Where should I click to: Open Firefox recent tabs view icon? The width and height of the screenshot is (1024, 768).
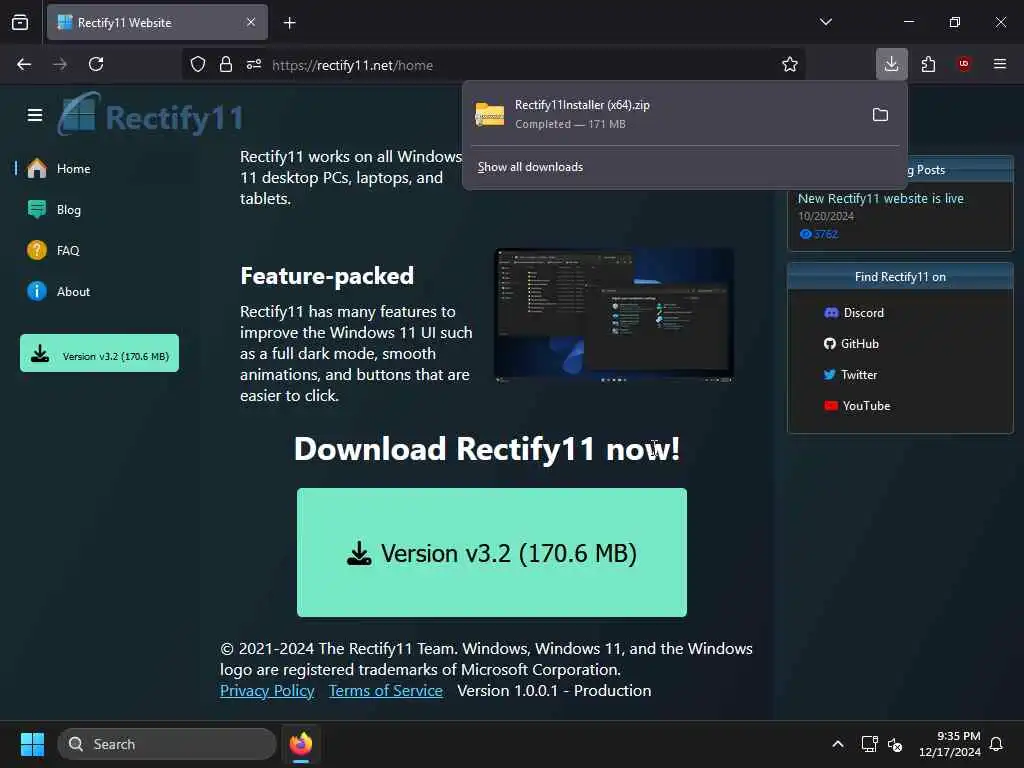[x=20, y=22]
